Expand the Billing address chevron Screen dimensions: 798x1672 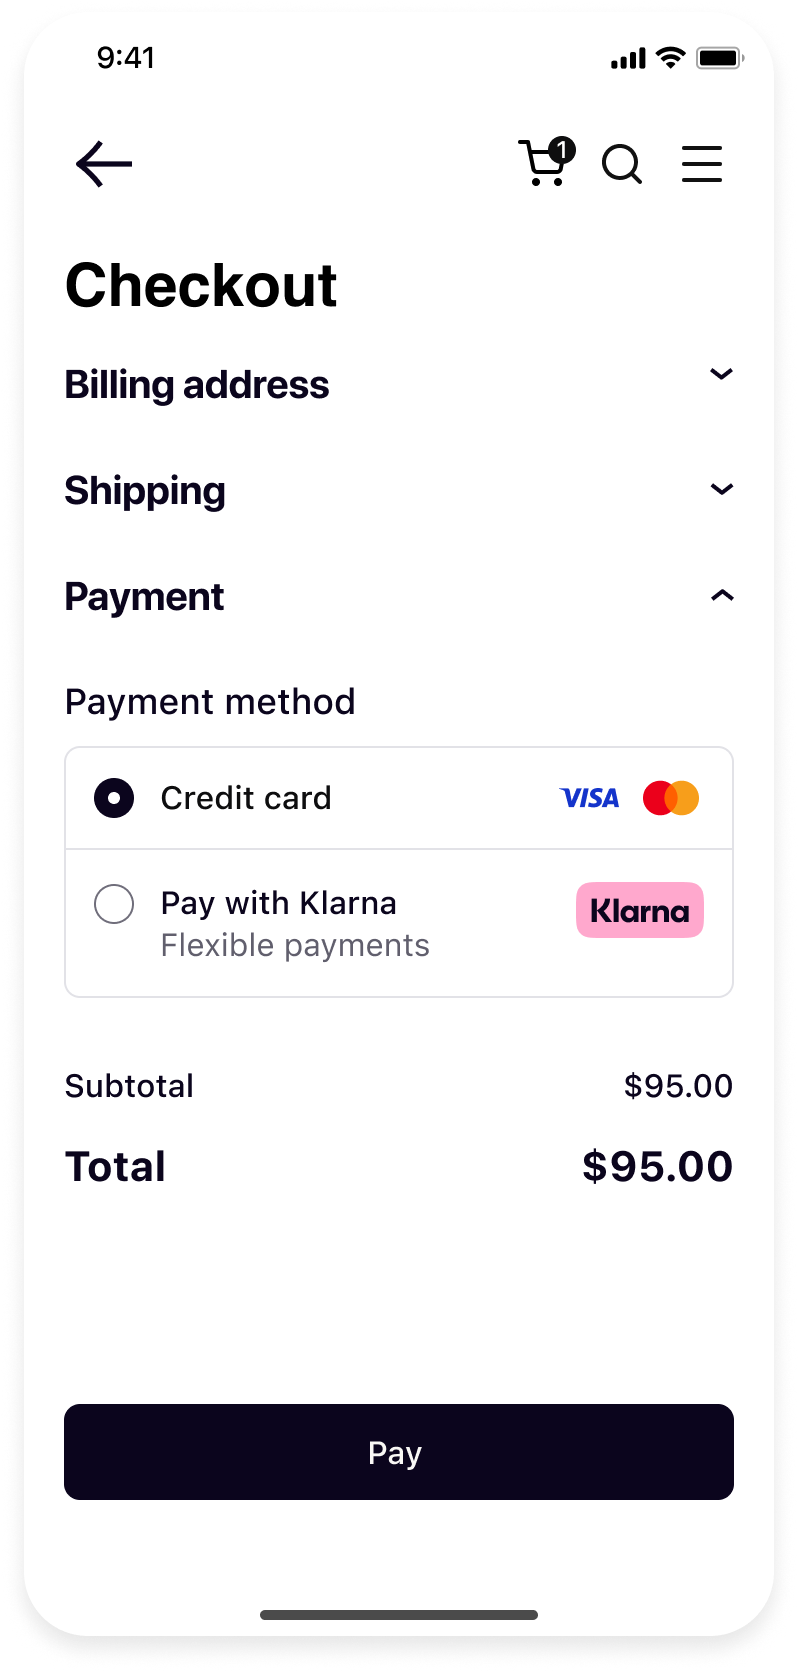(x=722, y=374)
